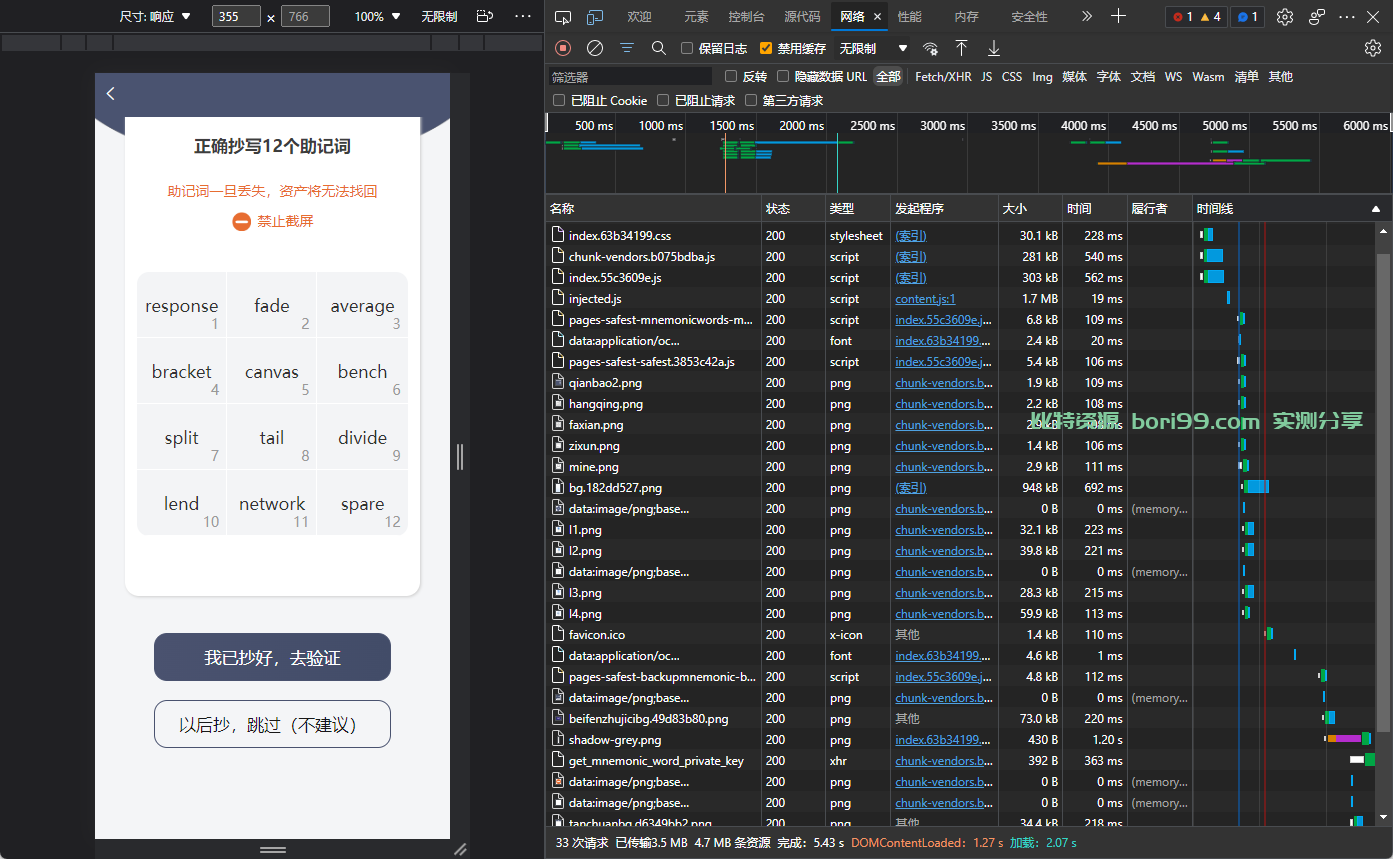1393x859 pixels.
Task: Toggle the network filter bar icon
Action: 627,48
